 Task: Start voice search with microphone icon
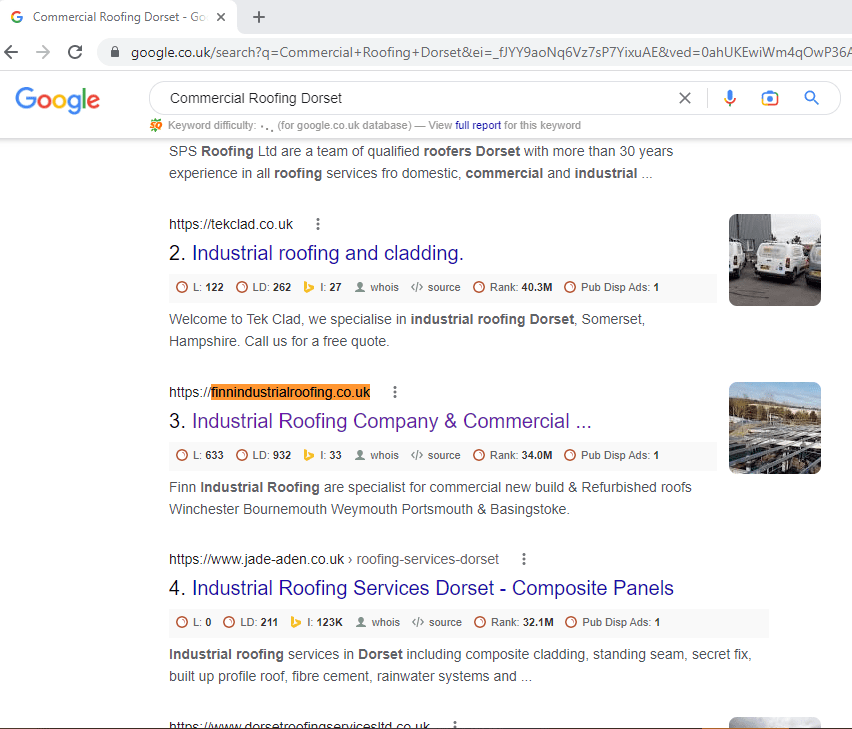point(730,98)
